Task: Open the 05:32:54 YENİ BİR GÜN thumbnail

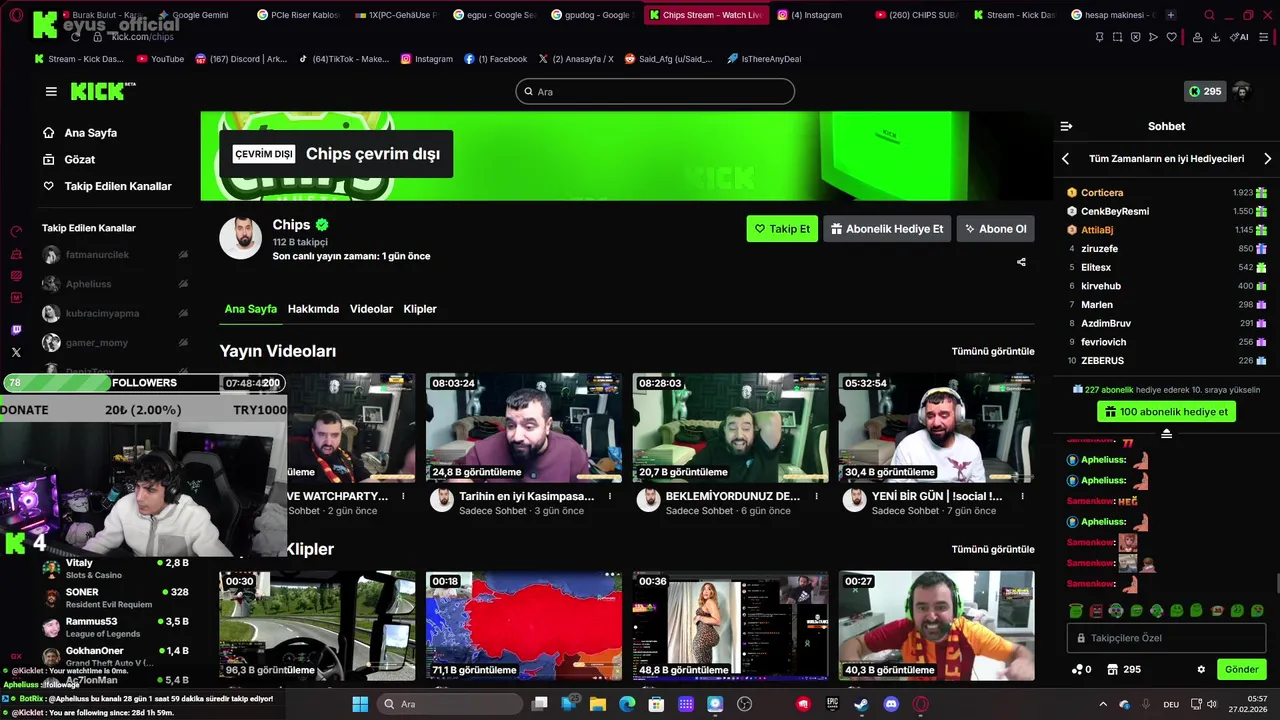Action: pos(936,428)
